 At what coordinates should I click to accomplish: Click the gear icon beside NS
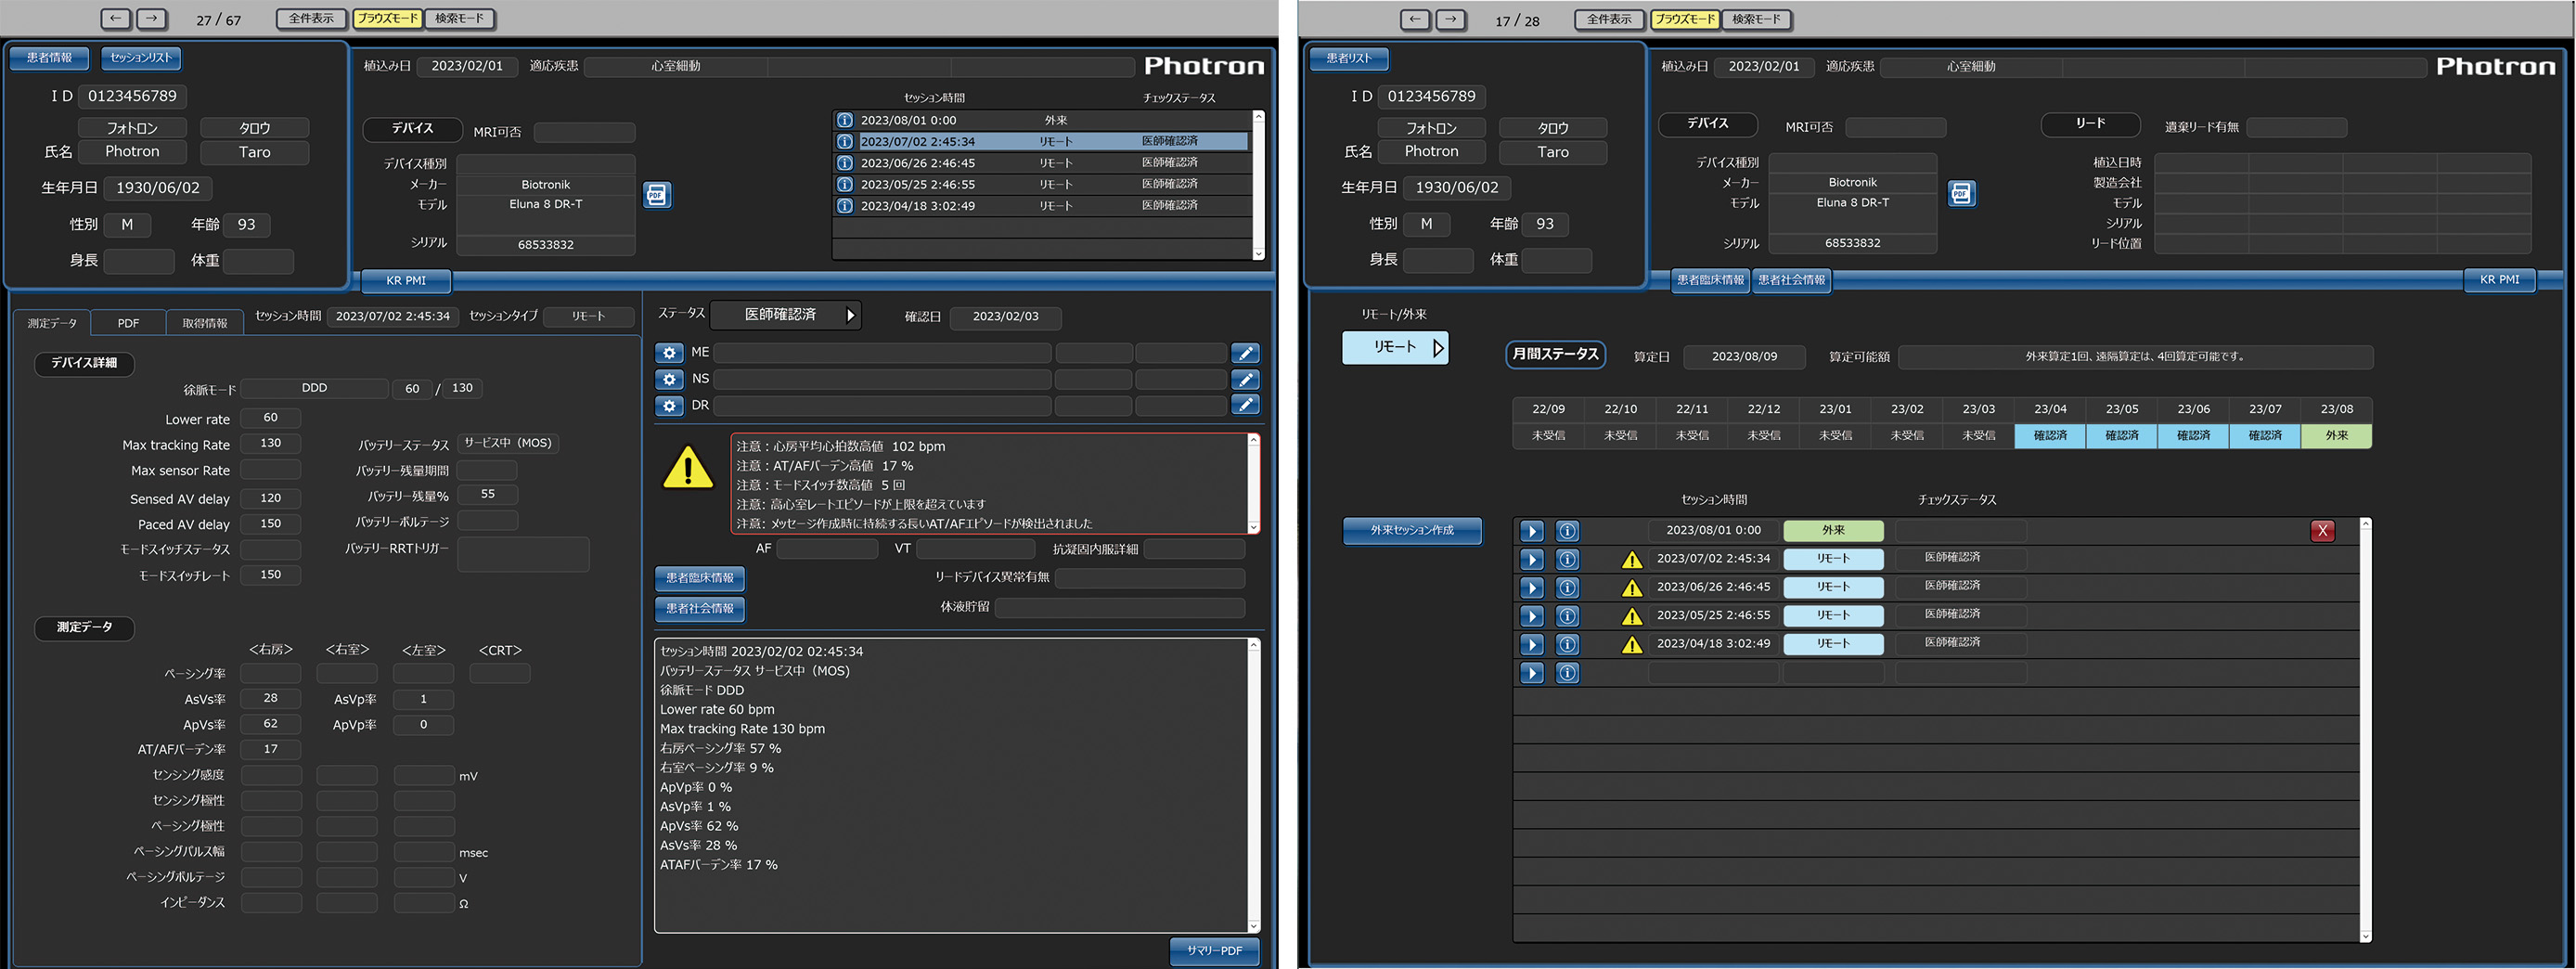pos(669,380)
